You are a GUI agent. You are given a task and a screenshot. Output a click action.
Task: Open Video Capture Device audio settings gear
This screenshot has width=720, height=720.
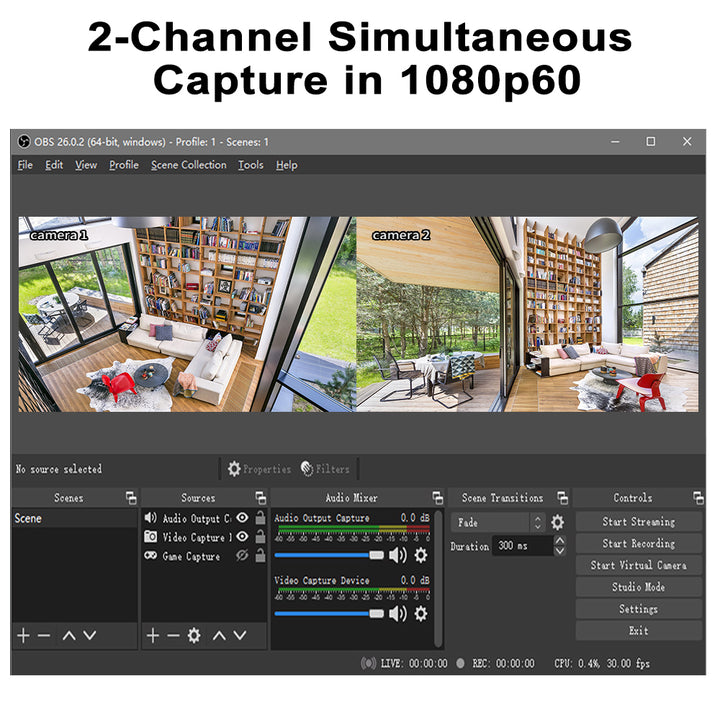(421, 613)
